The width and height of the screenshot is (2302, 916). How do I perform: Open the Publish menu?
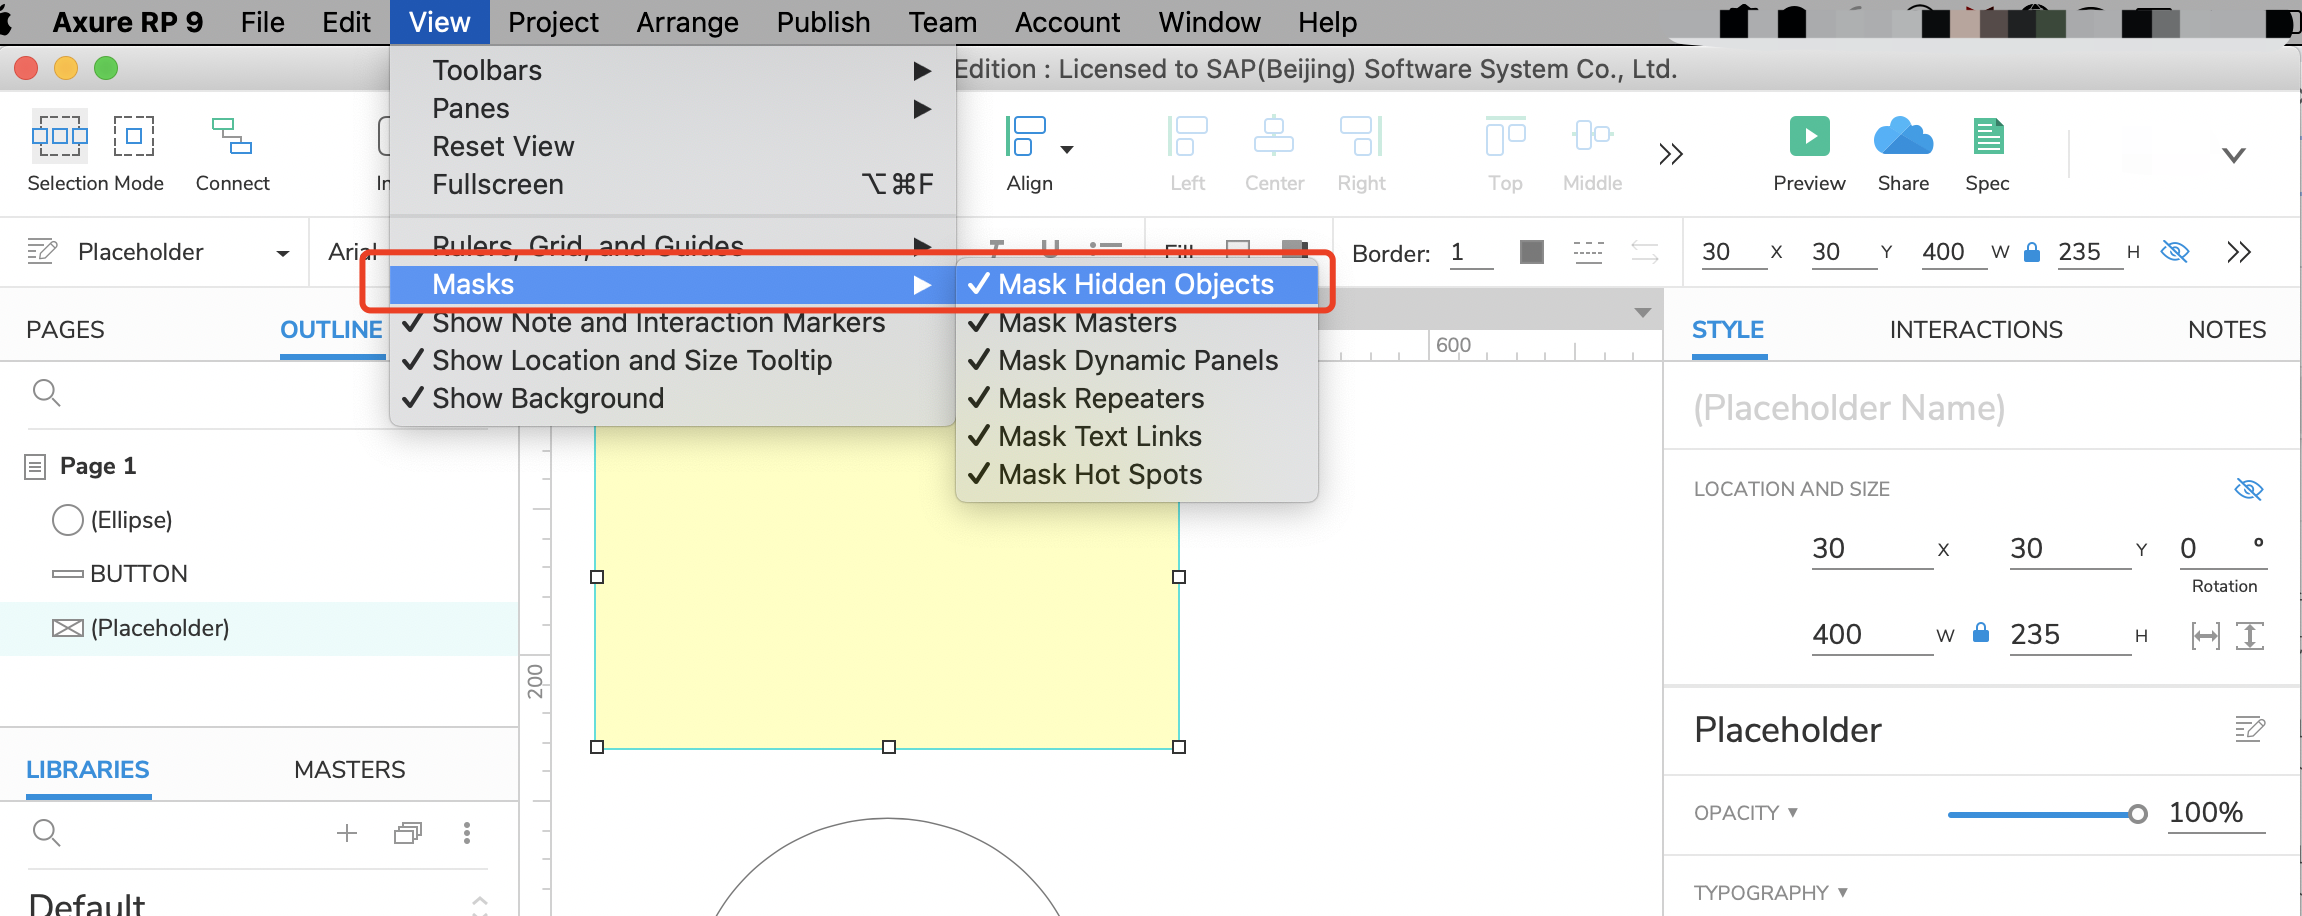(x=824, y=22)
